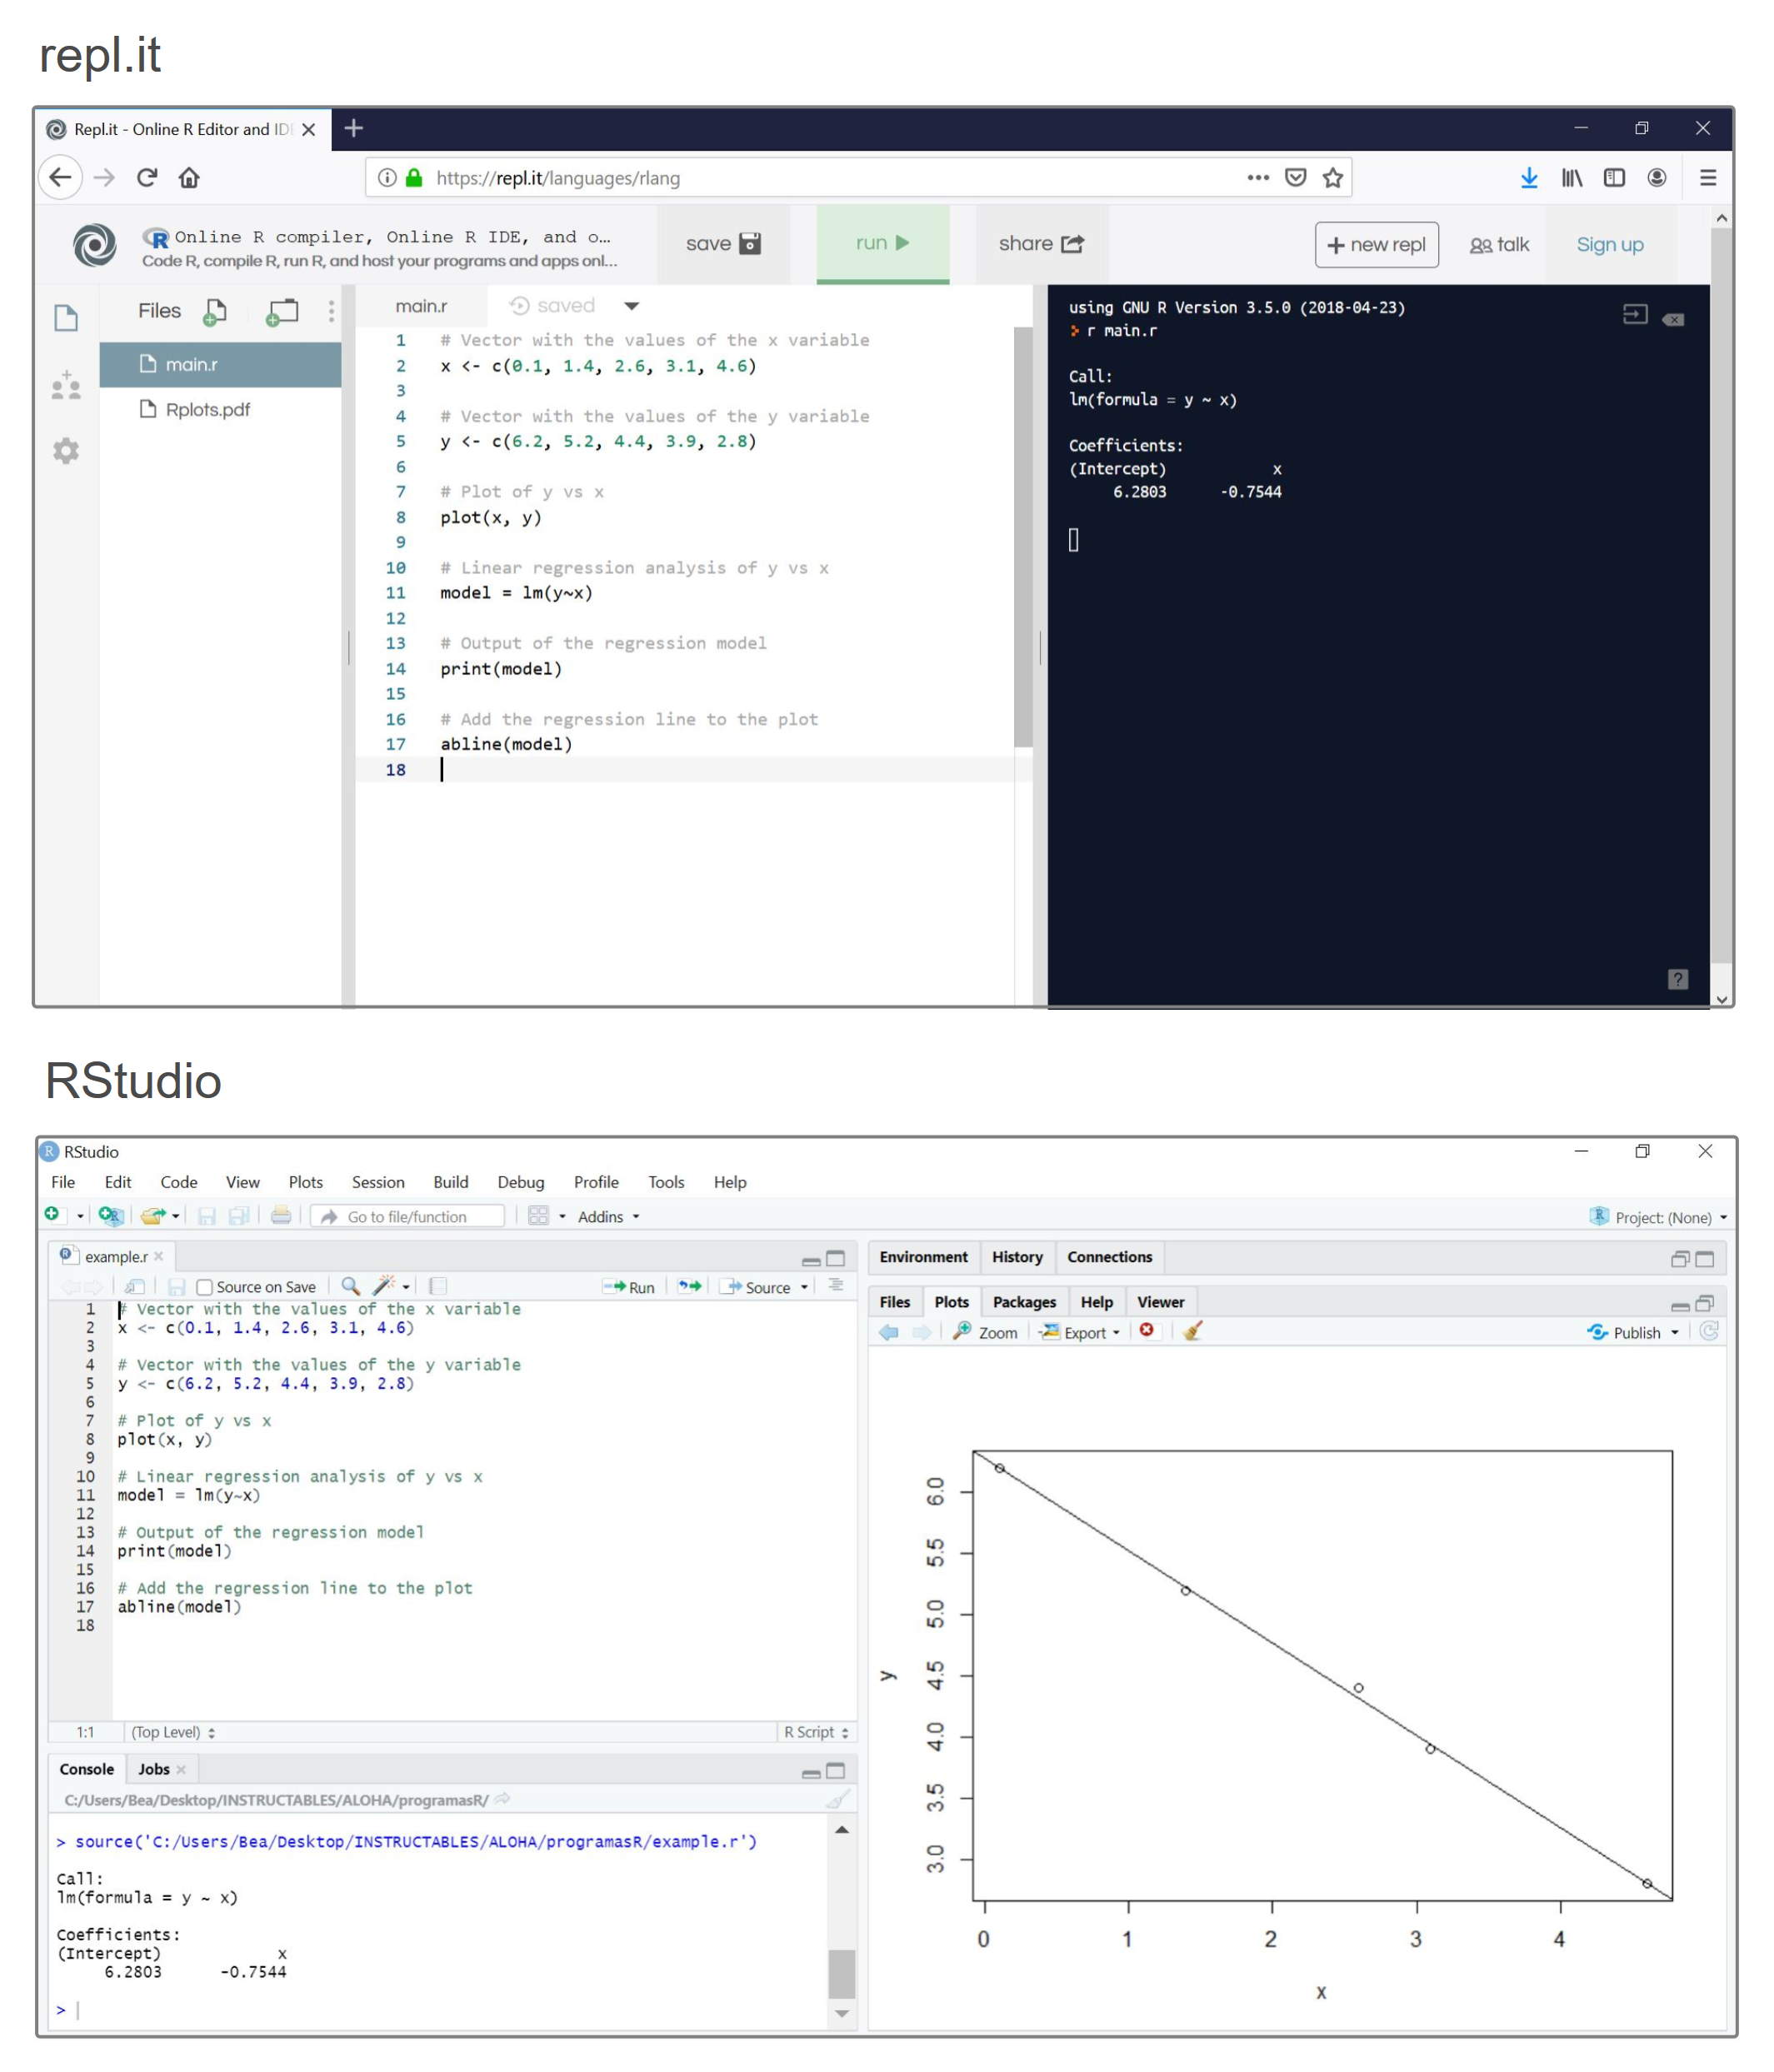Click the repl.it add folder icon

[282, 312]
